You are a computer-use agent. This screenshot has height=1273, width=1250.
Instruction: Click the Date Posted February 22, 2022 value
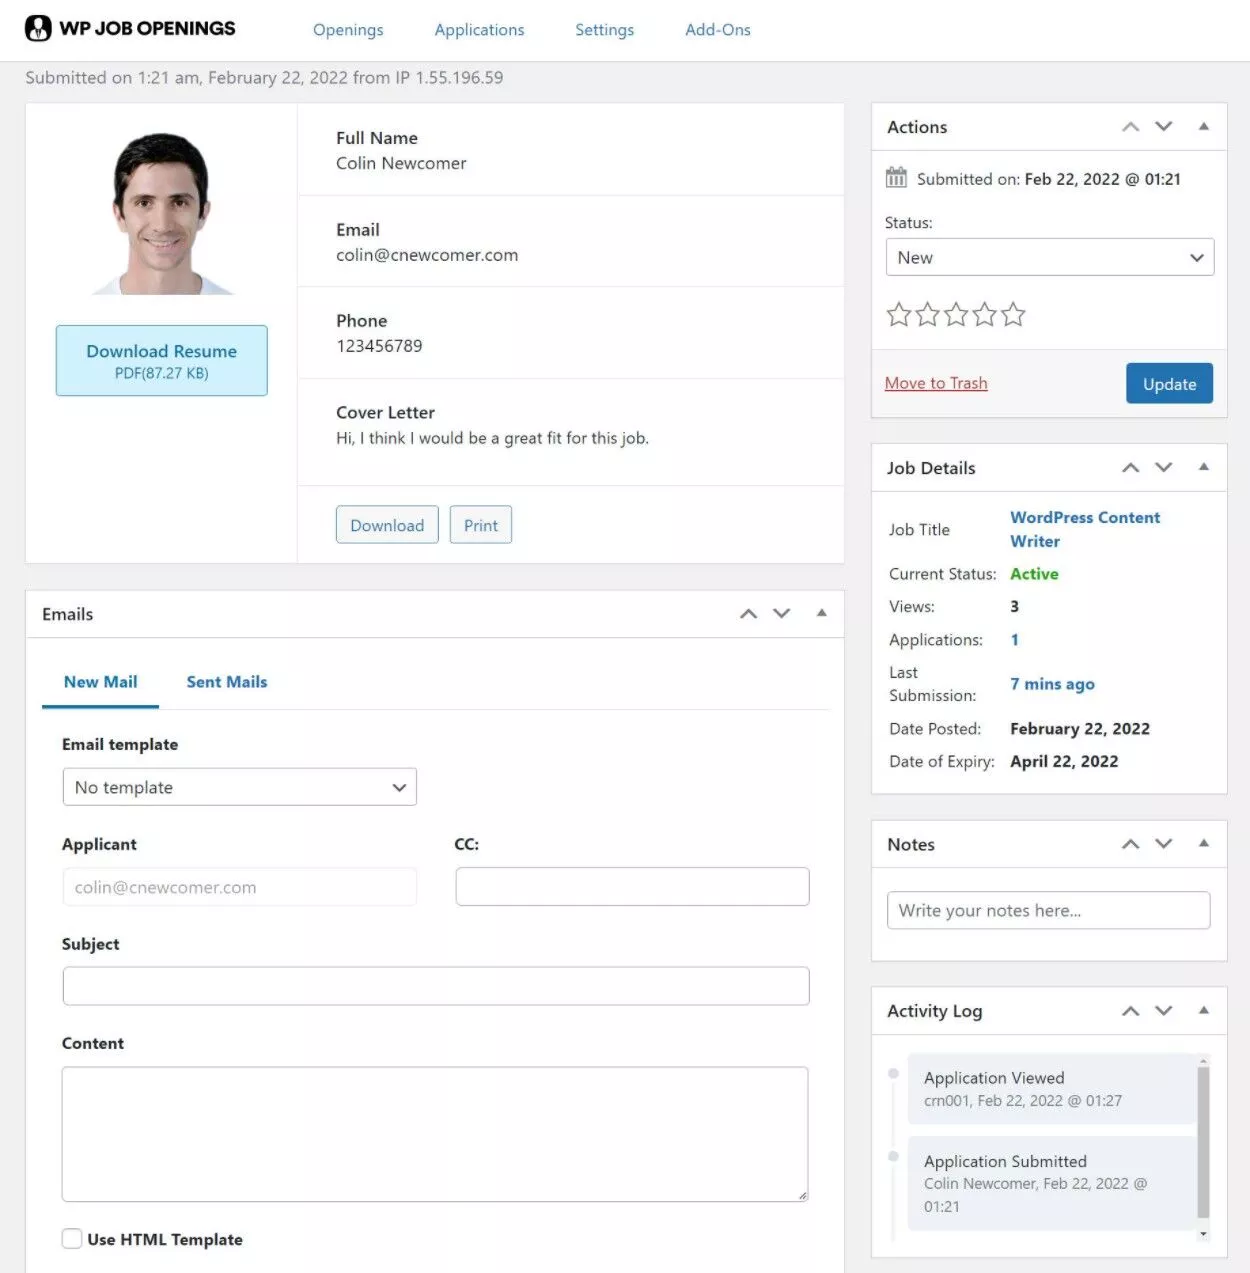point(1080,729)
